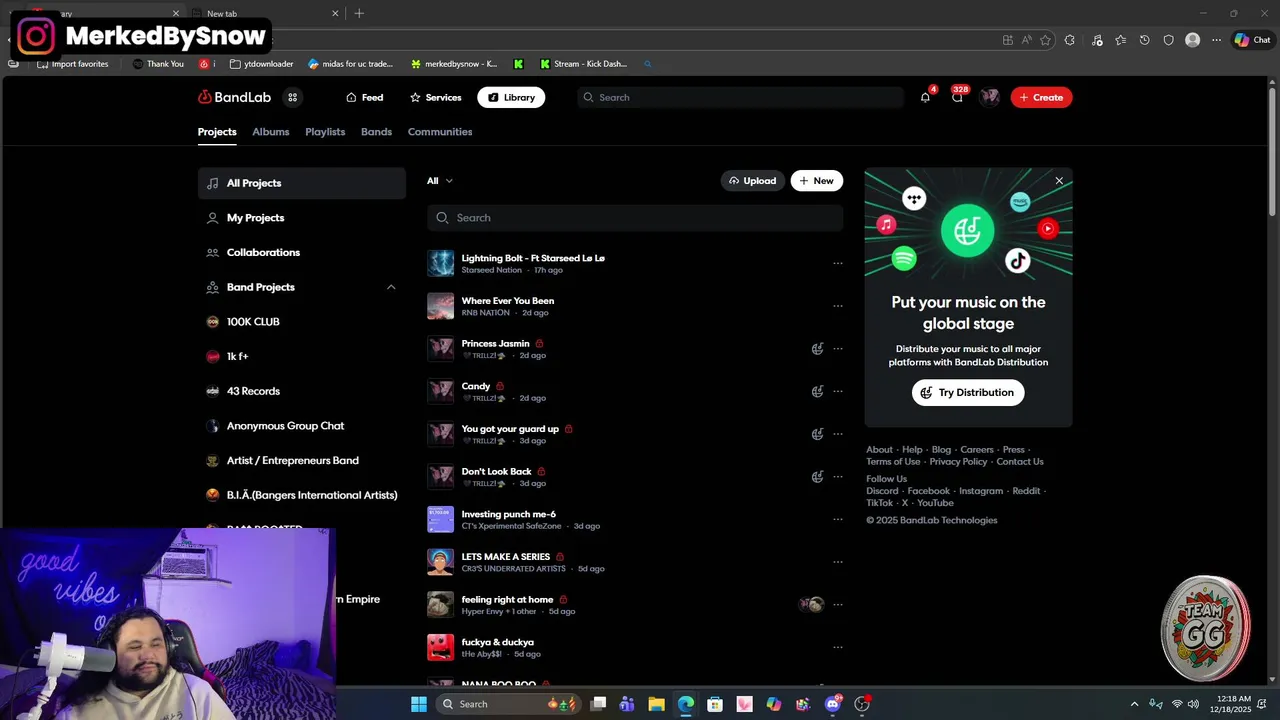Open the Privacy Policy link
This screenshot has height=720, width=1280.
tap(958, 462)
